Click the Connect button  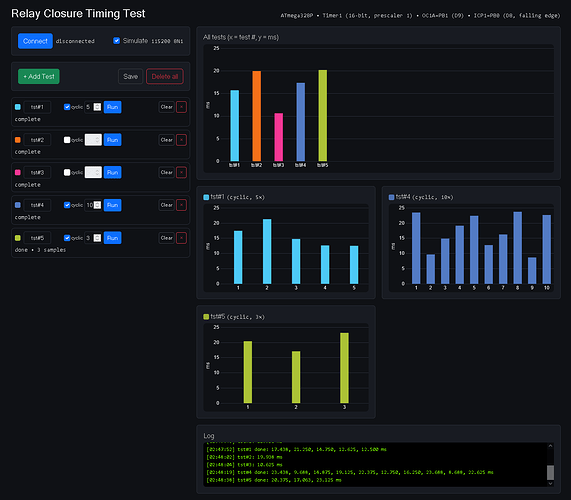[x=35, y=41]
